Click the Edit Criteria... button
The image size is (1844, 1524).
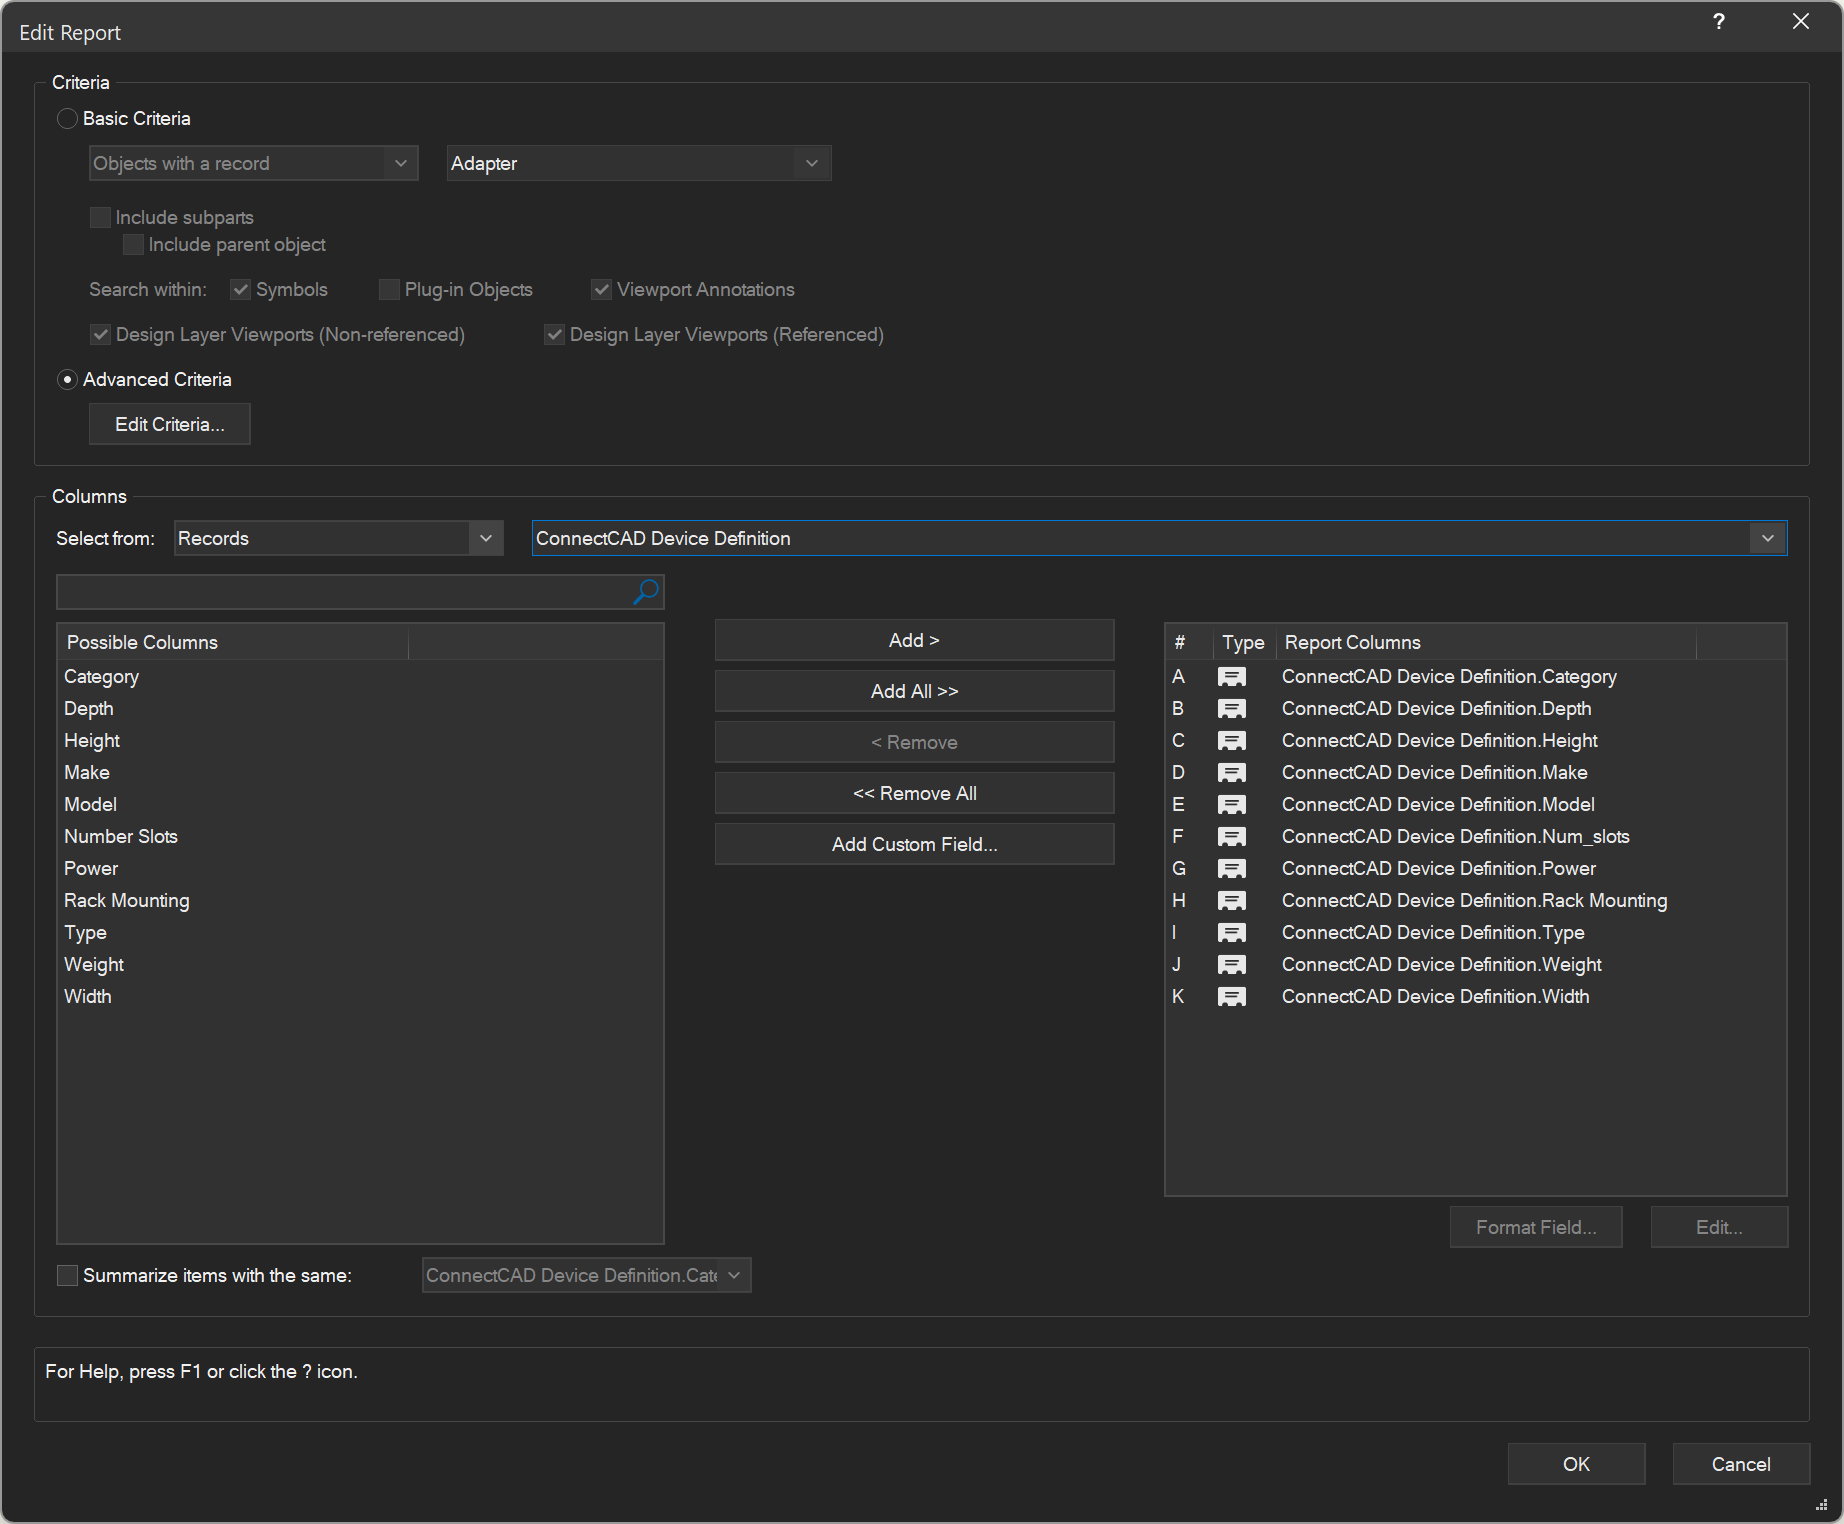[x=169, y=424]
